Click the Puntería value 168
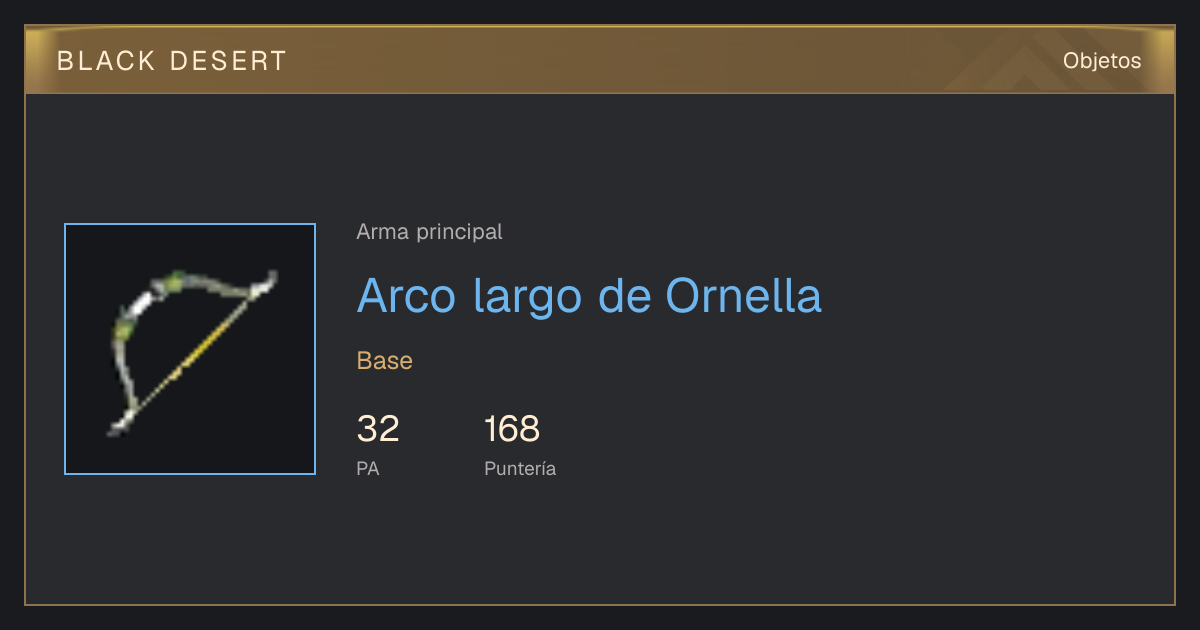 pyautogui.click(x=512, y=429)
